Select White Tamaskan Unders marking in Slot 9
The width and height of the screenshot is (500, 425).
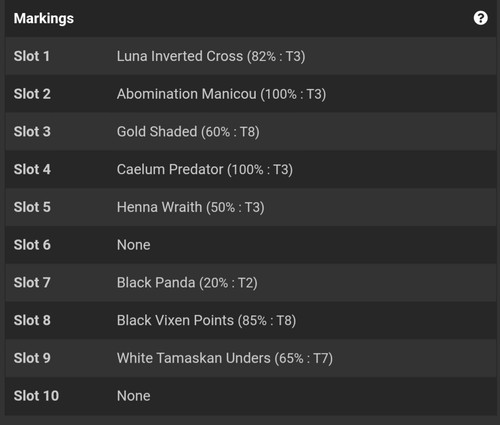(225, 358)
